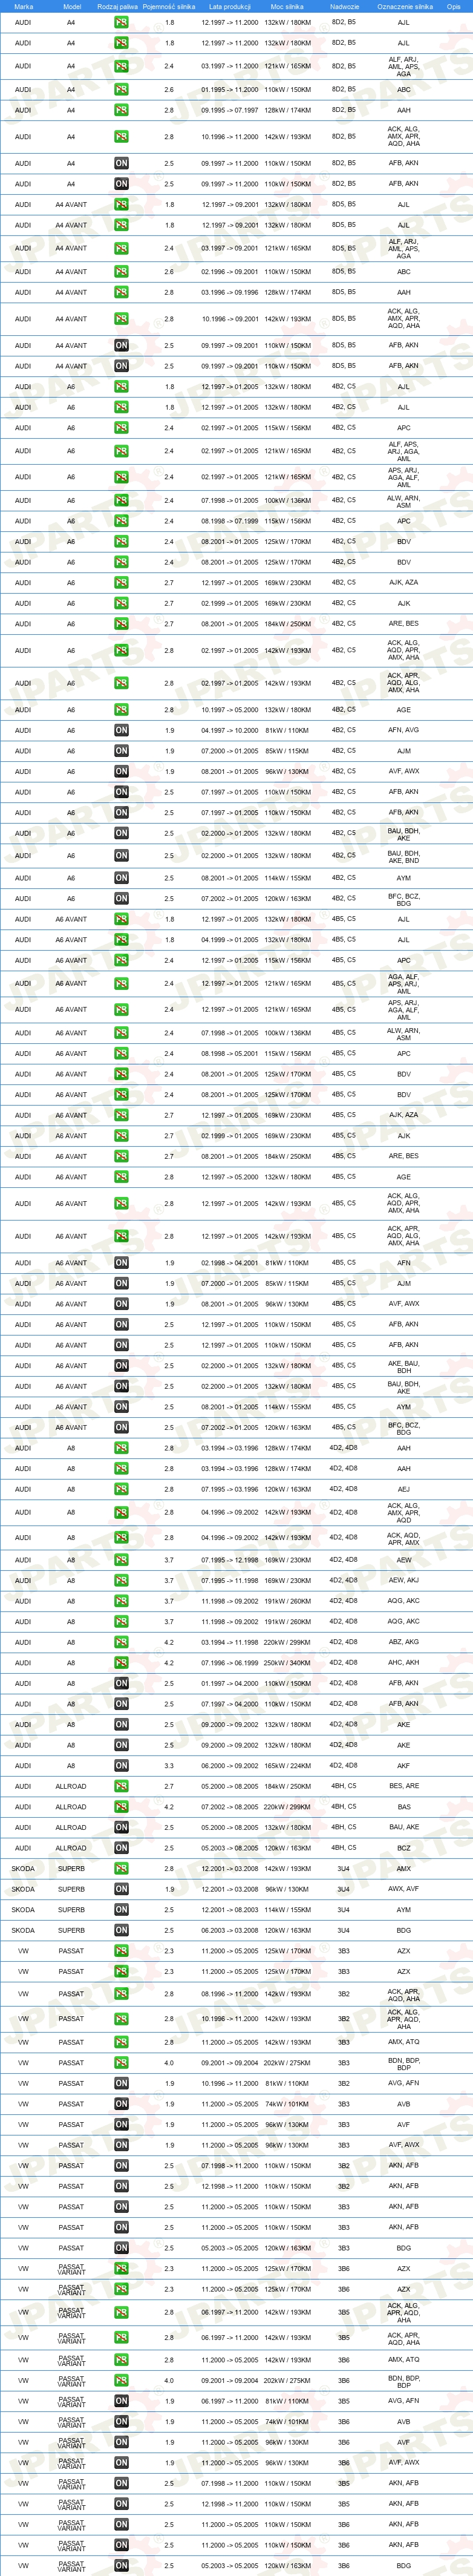The width and height of the screenshot is (473, 2576).
Task: Click the PB petrol icon in the Audi A4 2.6 ABC row
Action: [121, 90]
